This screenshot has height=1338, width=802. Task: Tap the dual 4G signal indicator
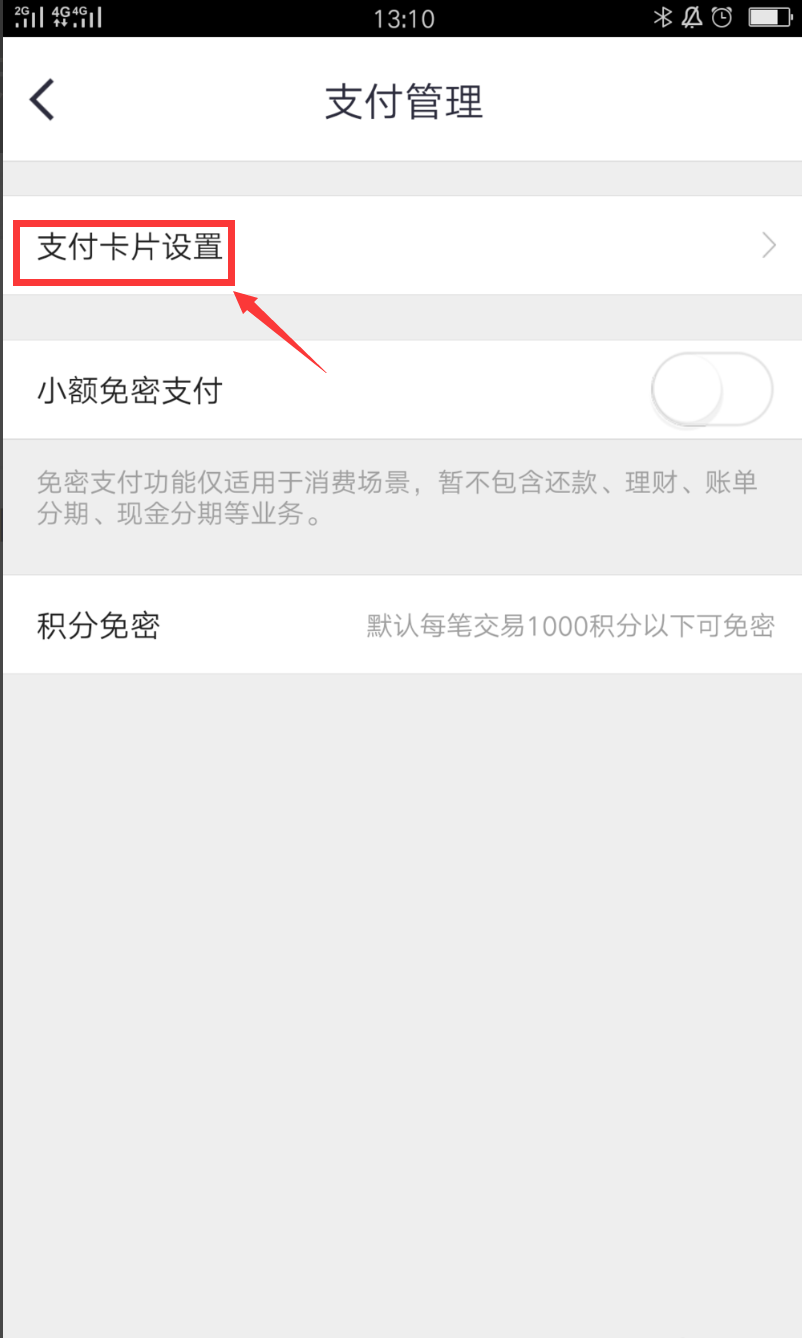[x=76, y=17]
